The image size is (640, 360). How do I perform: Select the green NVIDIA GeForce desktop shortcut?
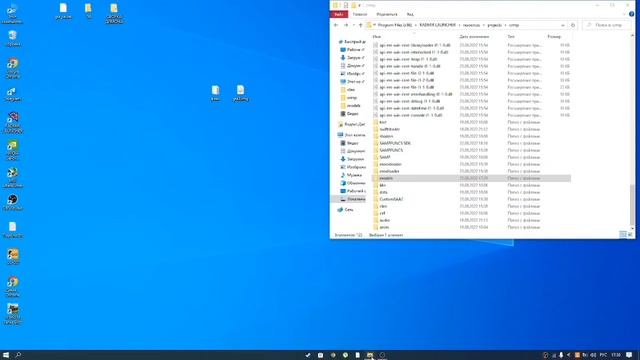(13, 149)
